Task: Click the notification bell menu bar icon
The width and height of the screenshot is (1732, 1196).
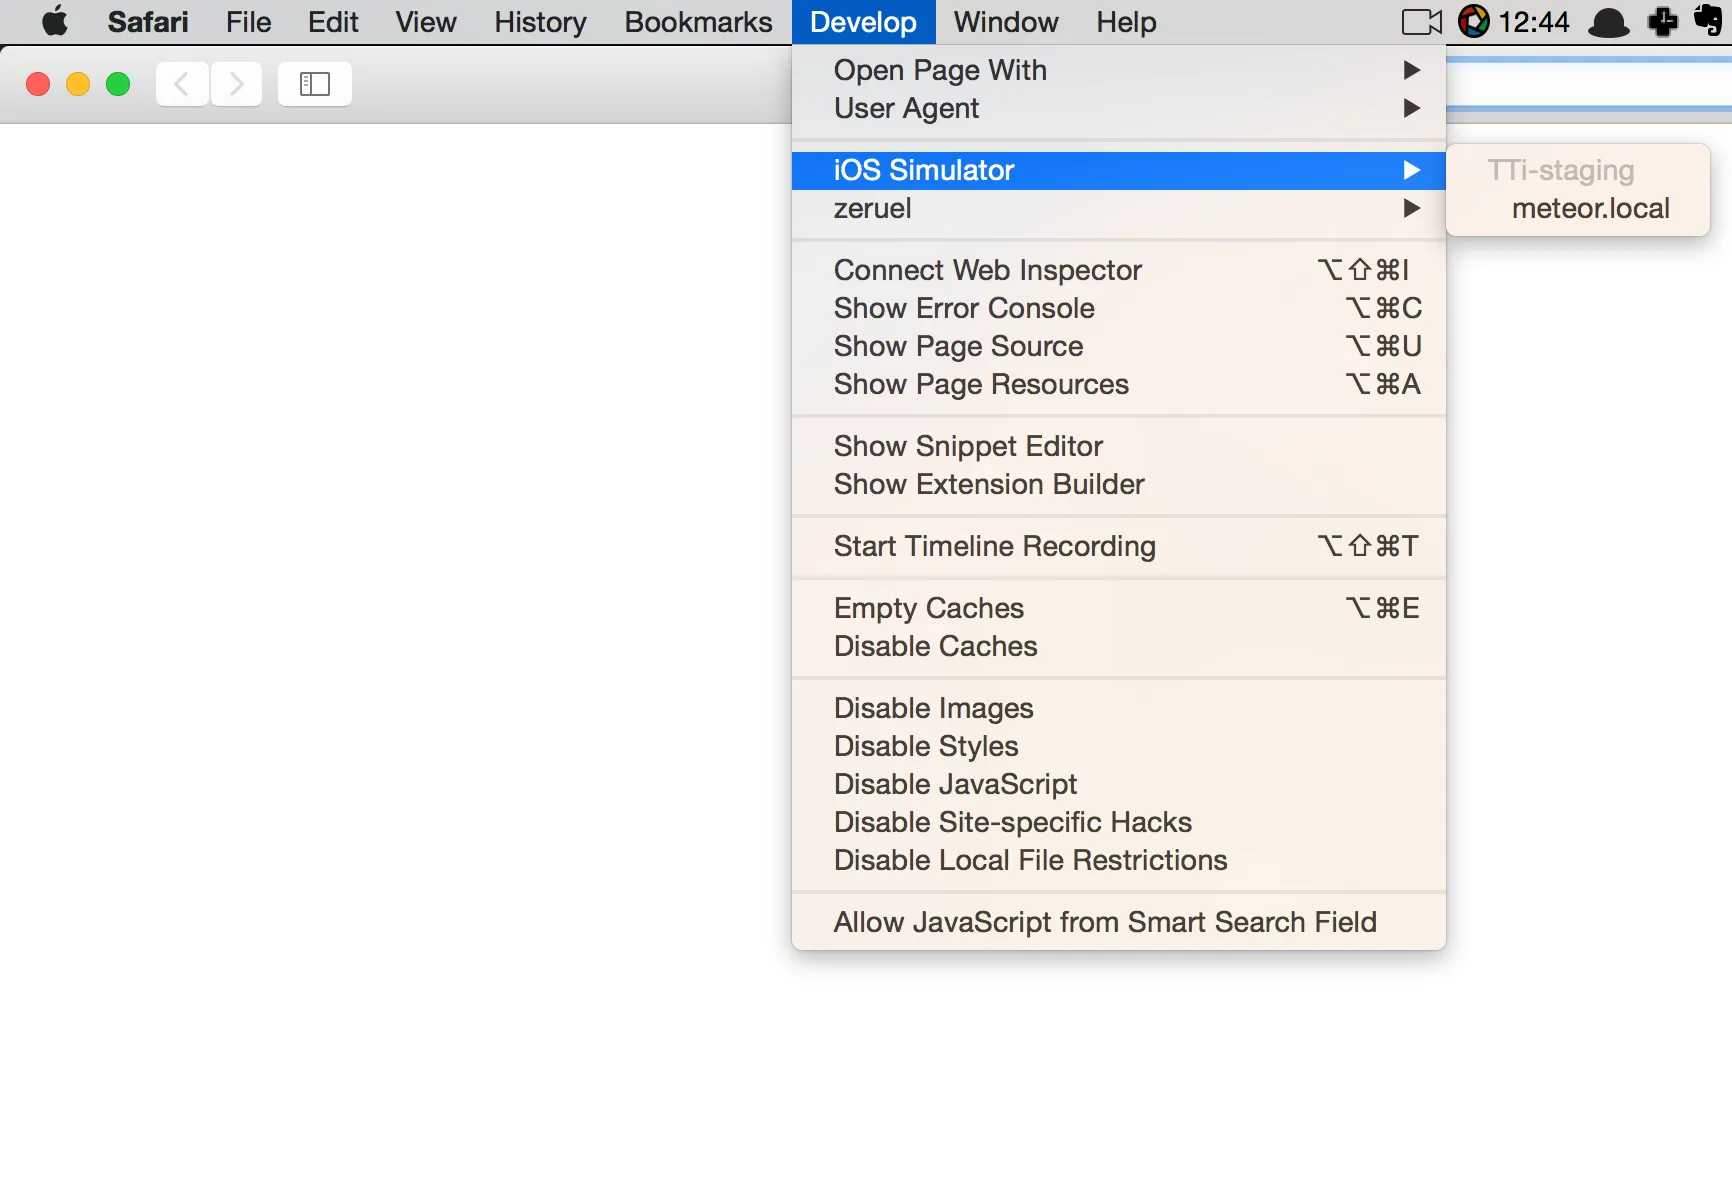Action: (1607, 22)
